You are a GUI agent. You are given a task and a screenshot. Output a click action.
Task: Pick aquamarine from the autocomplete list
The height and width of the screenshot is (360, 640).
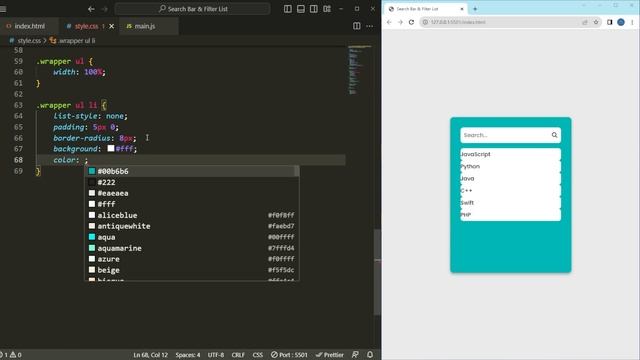tap(191, 248)
